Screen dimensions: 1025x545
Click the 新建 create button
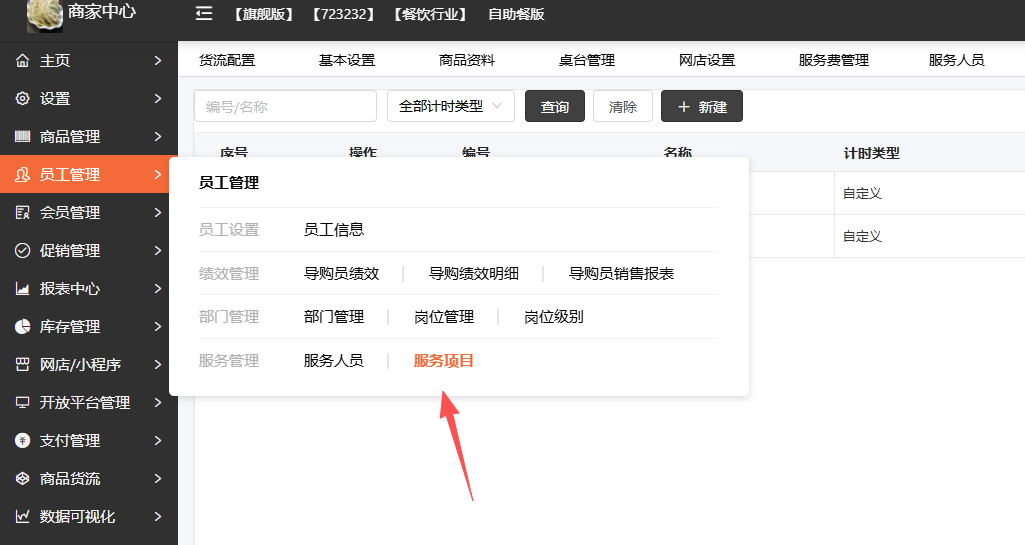click(x=701, y=106)
